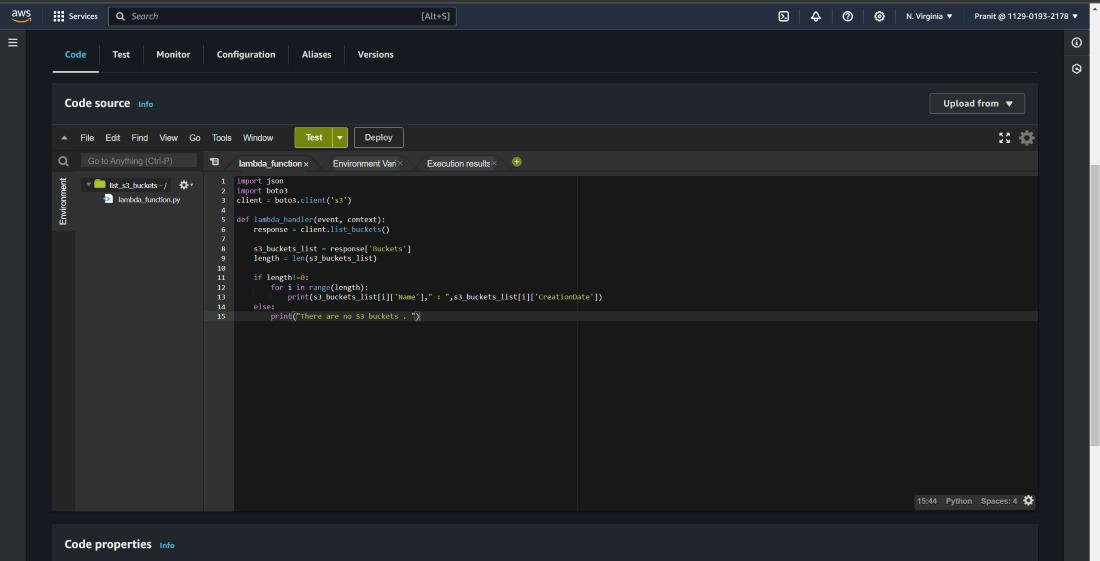
Task: Switch to the Configuration tab
Action: pyautogui.click(x=246, y=55)
